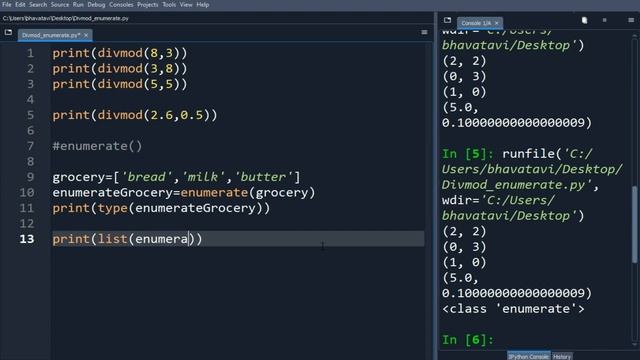Click the editor browse tabs folder icon
640x360 pixels.
coord(8,32)
